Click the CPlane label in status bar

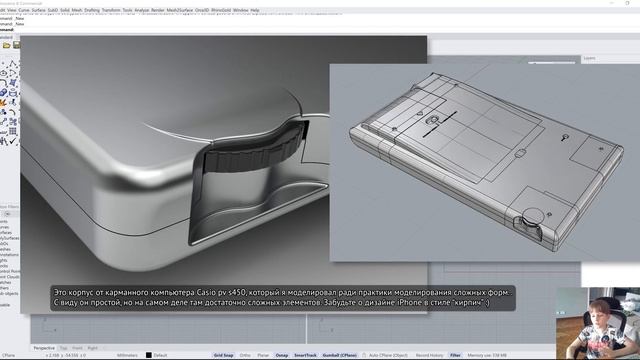click(x=9, y=356)
